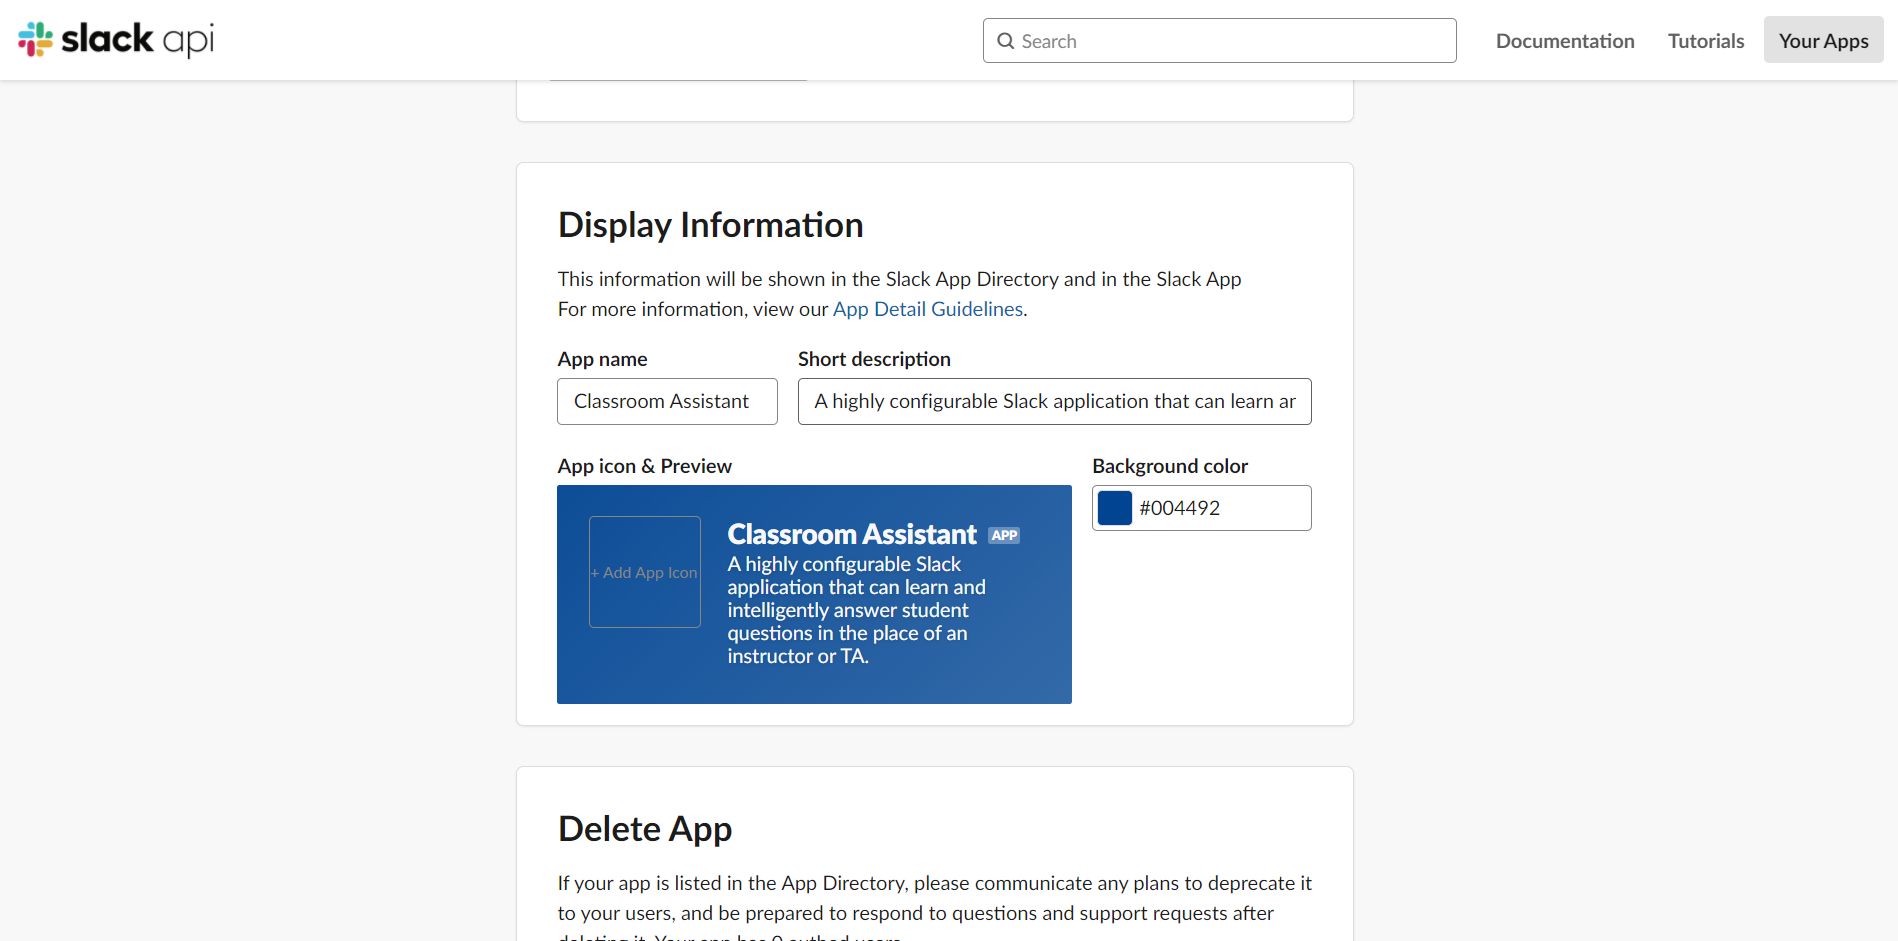Click the preview description text in the blue card
Image resolution: width=1898 pixels, height=941 pixels.
point(856,610)
